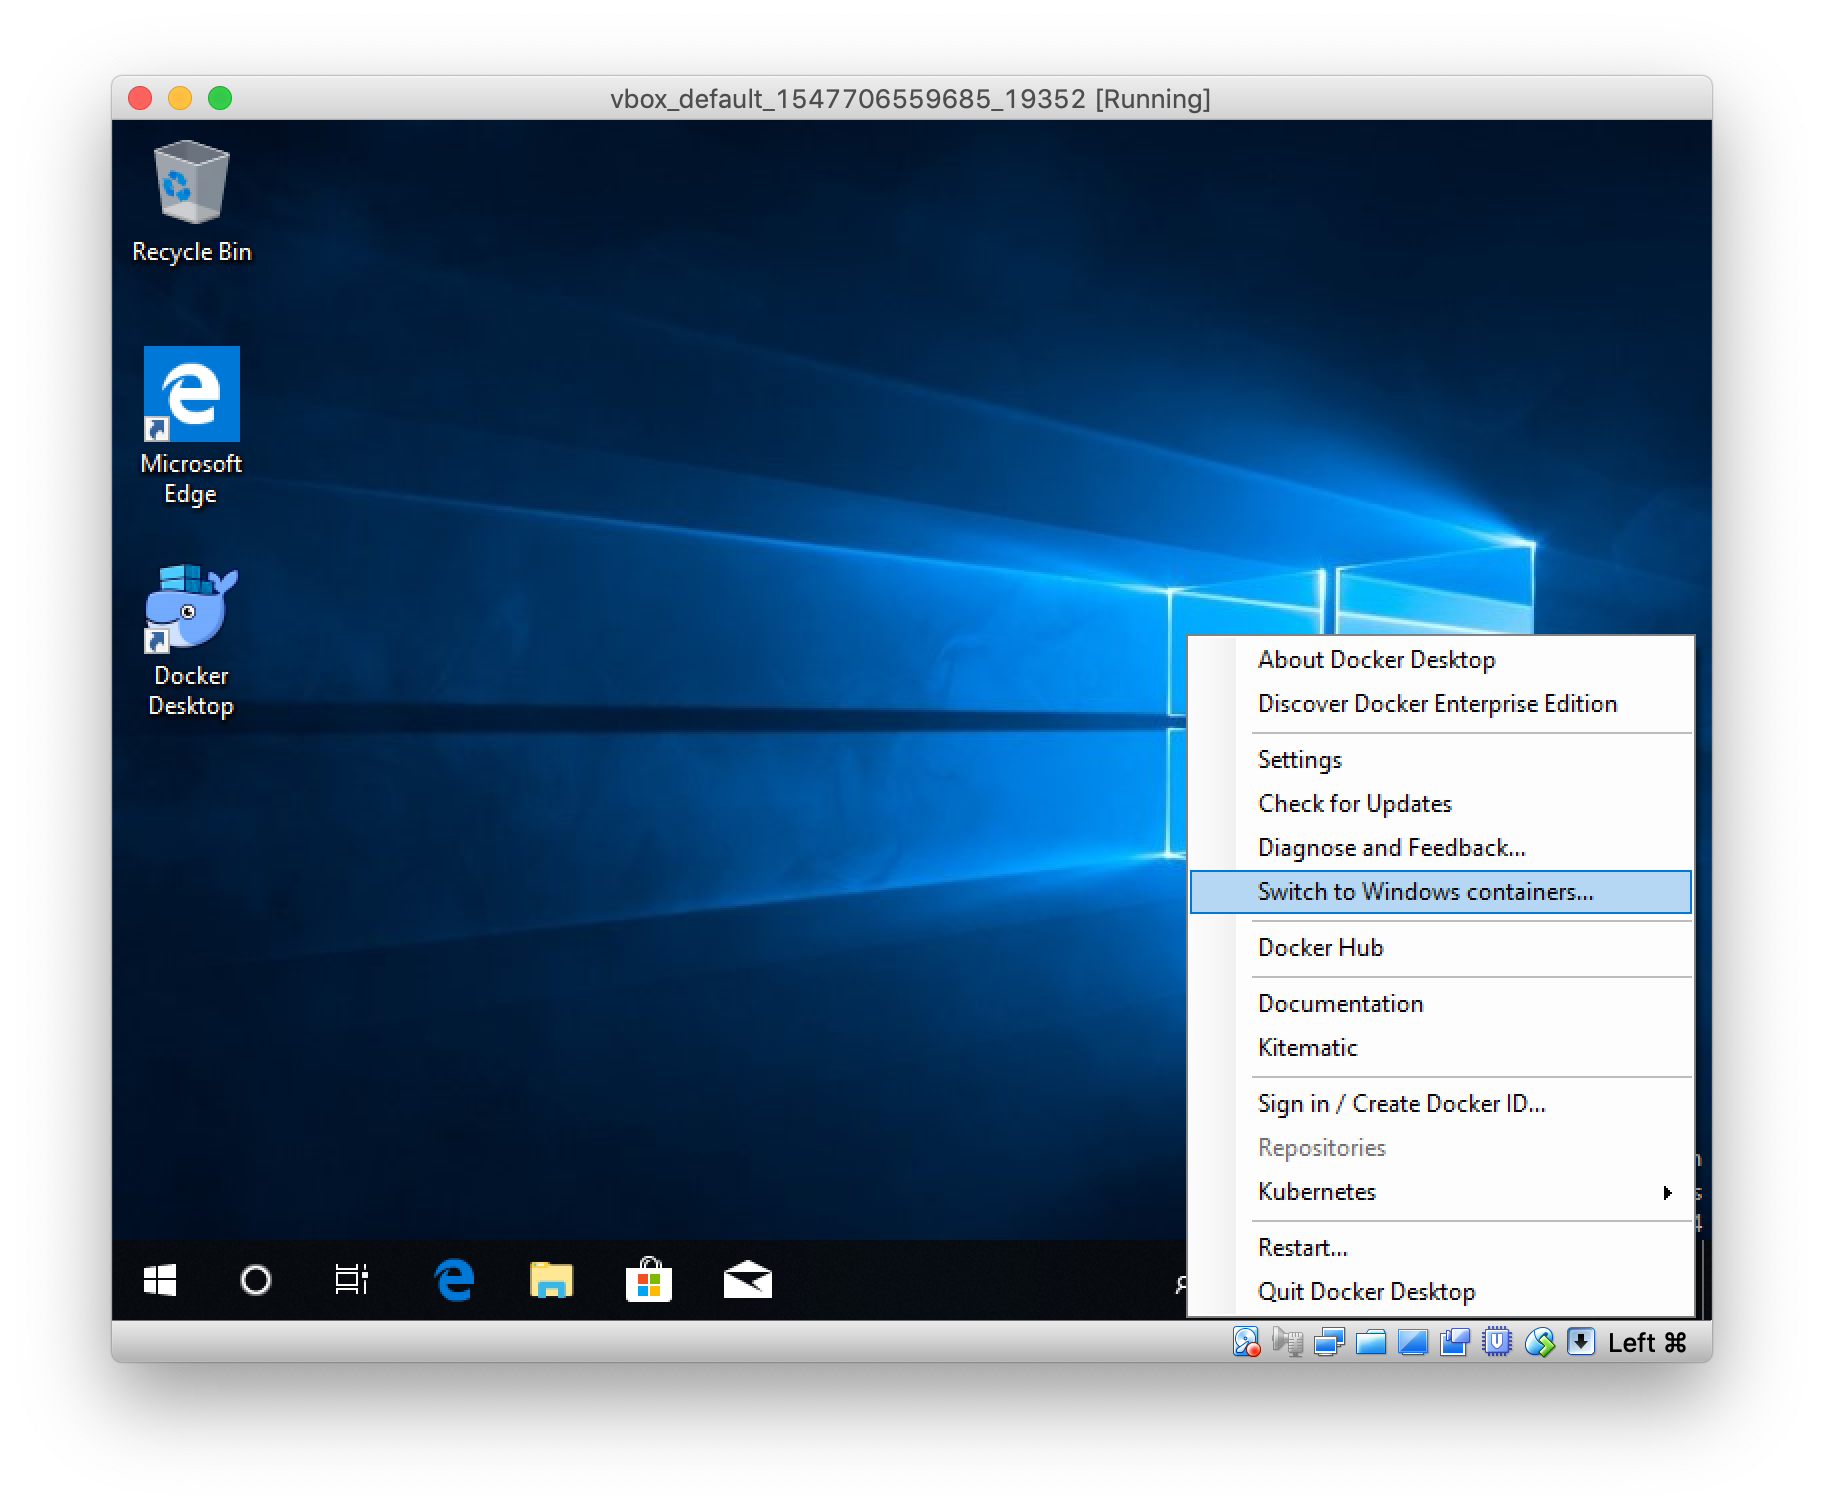Open the Mail app in the taskbar
Screen dimensions: 1824x1510
[x=747, y=1280]
